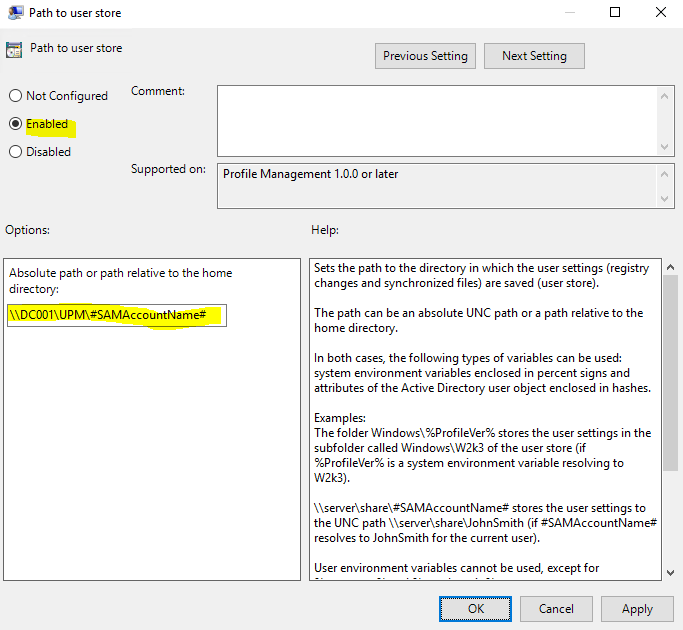
Task: Focus the user store path input field
Action: coord(115,316)
